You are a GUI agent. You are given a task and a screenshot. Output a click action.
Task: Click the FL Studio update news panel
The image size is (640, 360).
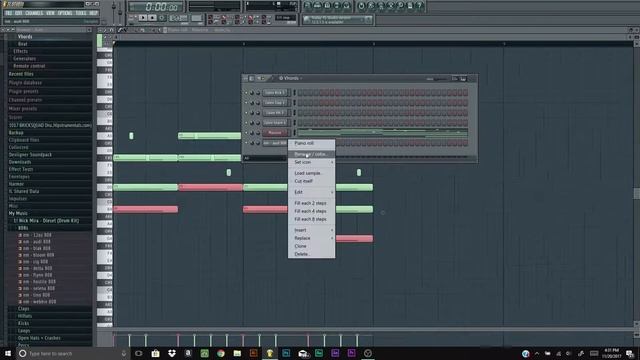[337, 20]
